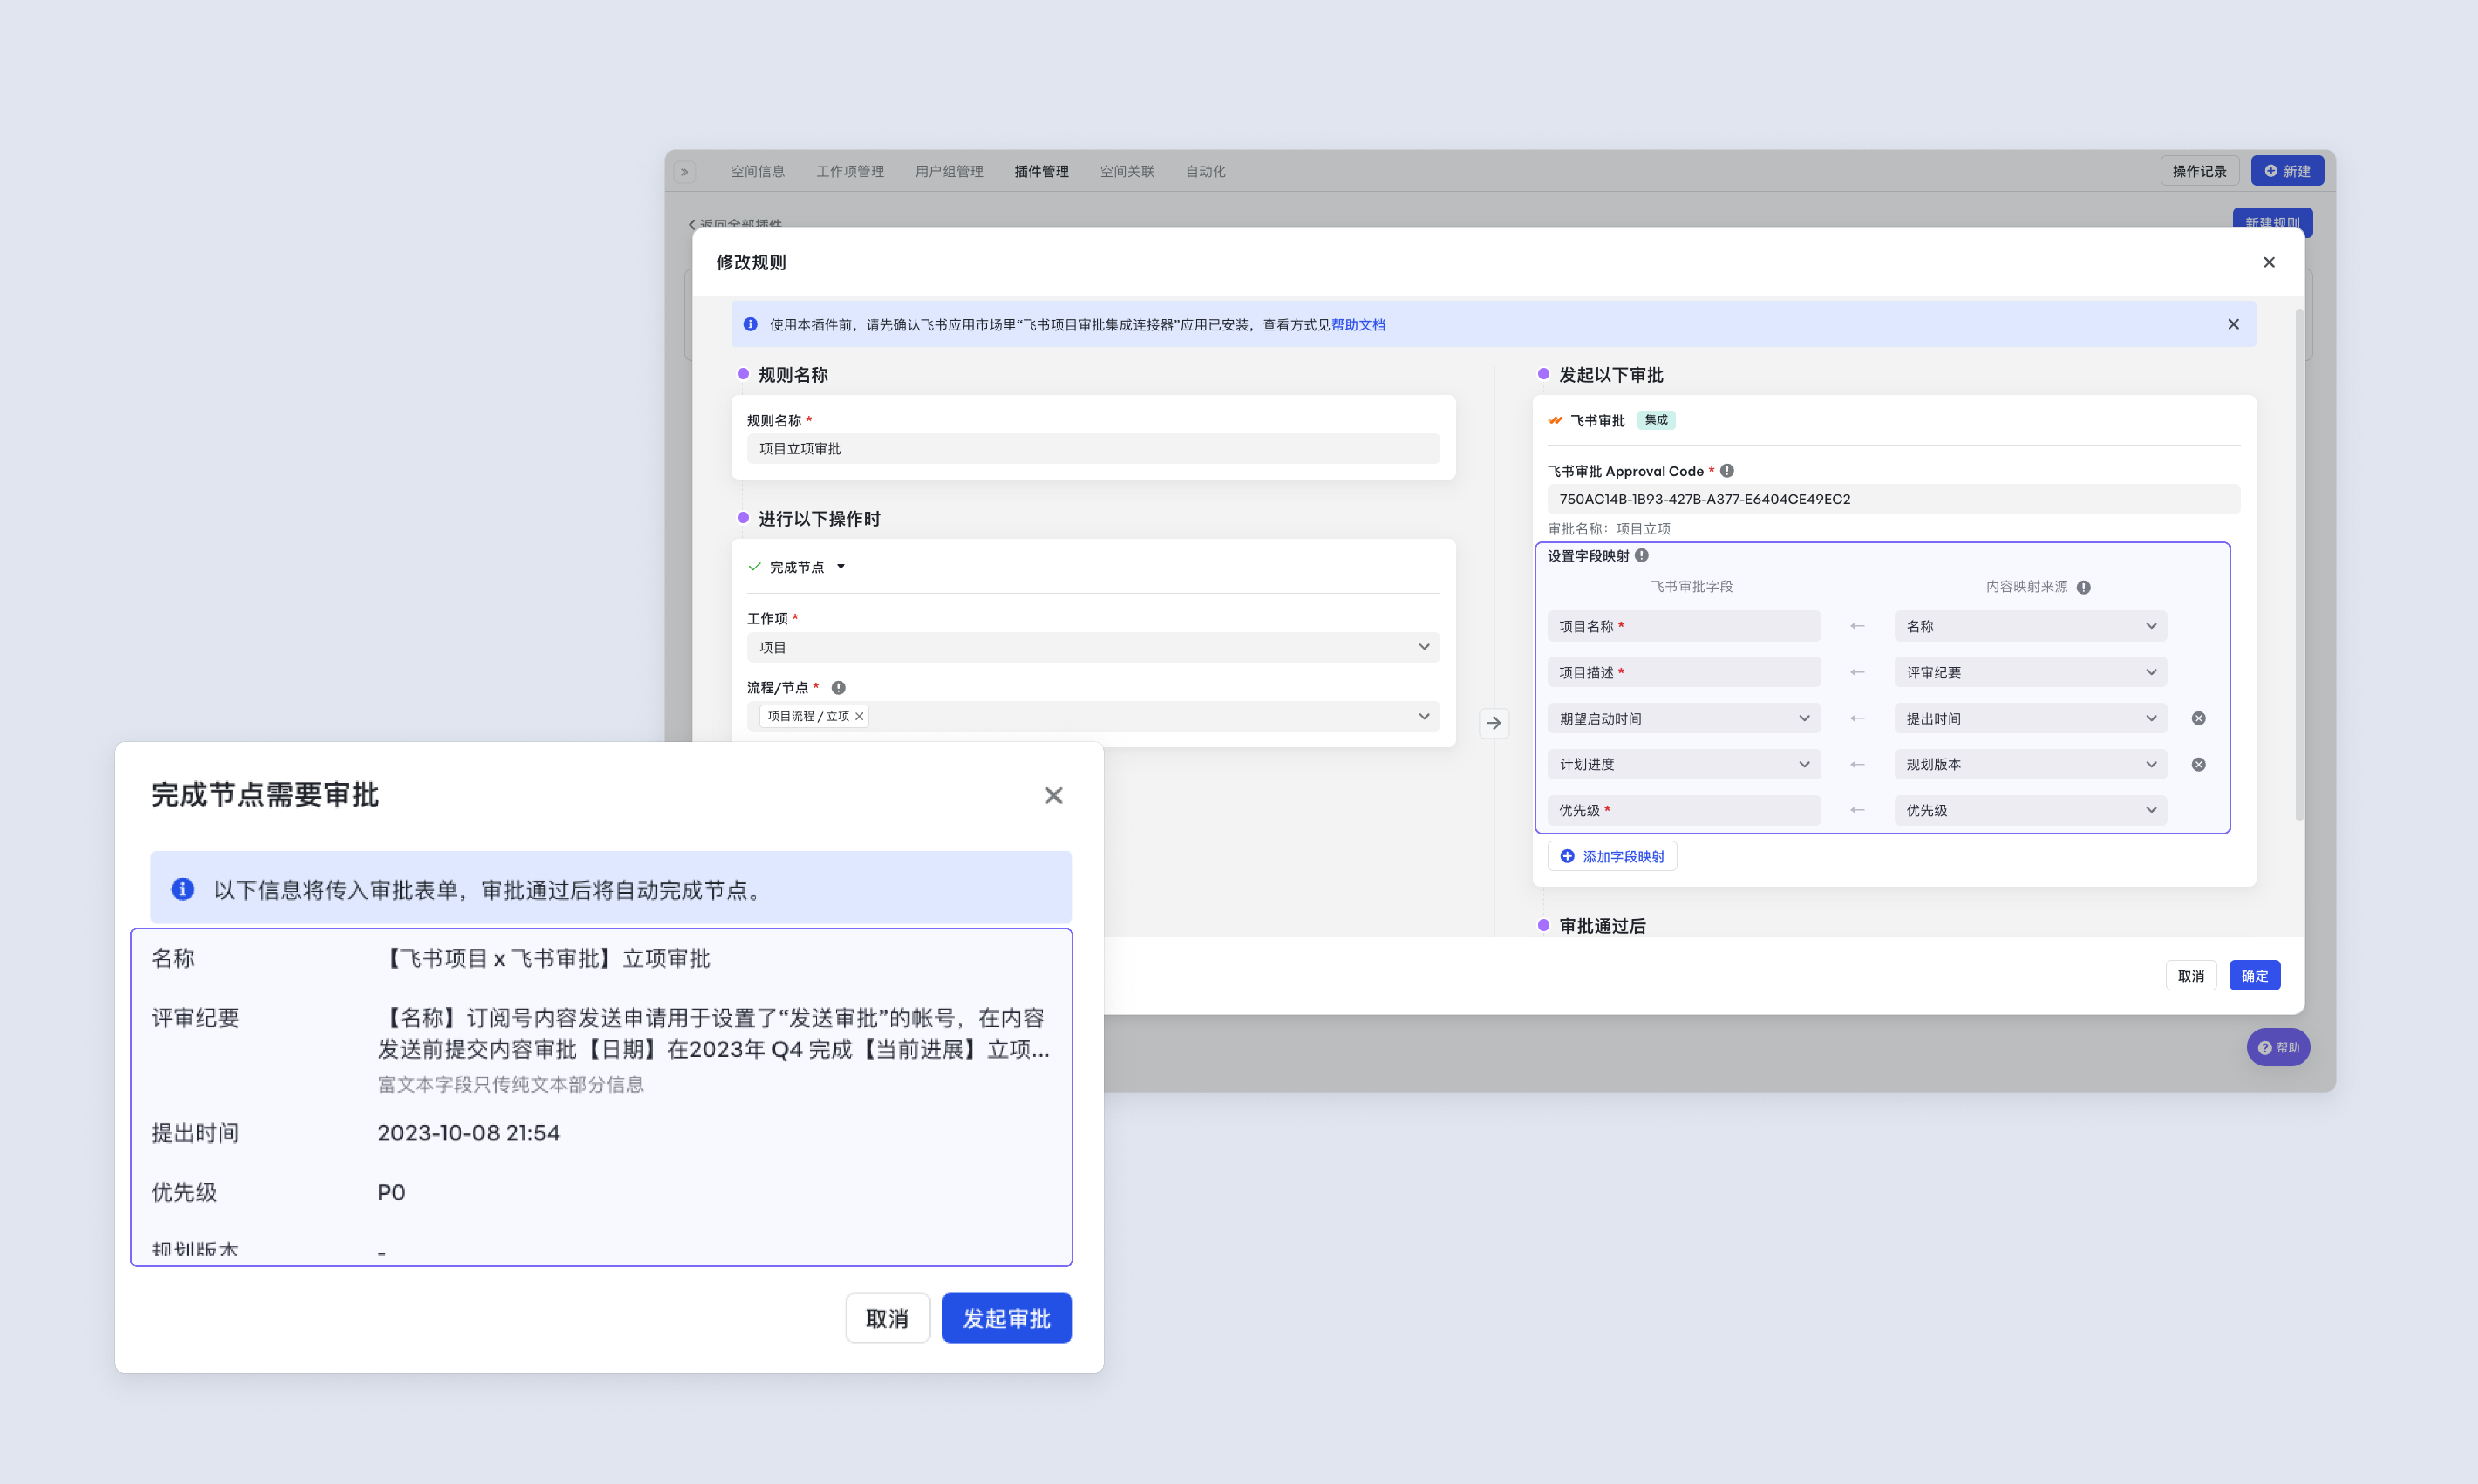The height and width of the screenshot is (1484, 2478).
Task: Click the info icon in the plugin notice banner
Action: point(750,324)
